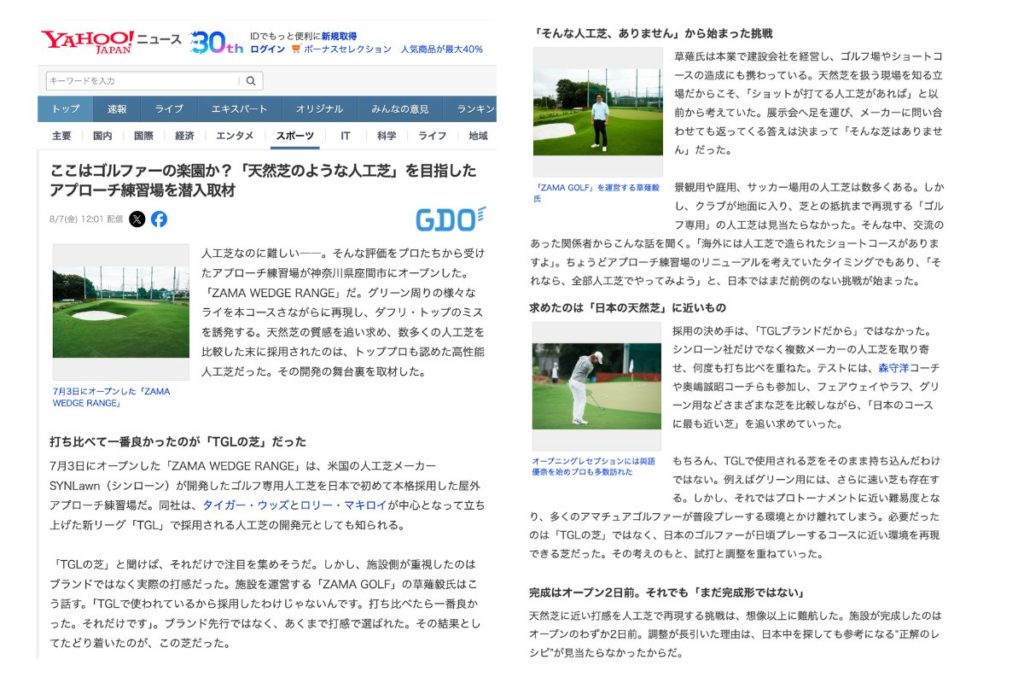Select the トップ navigation tab

click(65, 109)
